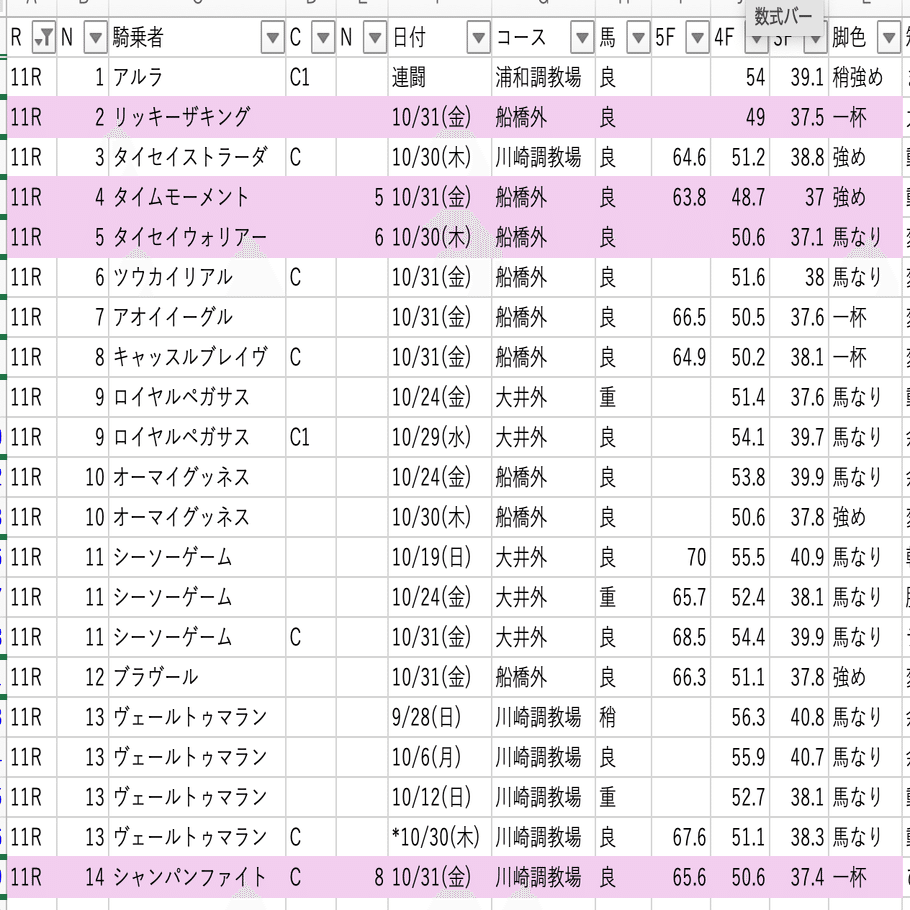Select the 5F value 63.8
Image resolution: width=910 pixels, height=910 pixels.
681,197
